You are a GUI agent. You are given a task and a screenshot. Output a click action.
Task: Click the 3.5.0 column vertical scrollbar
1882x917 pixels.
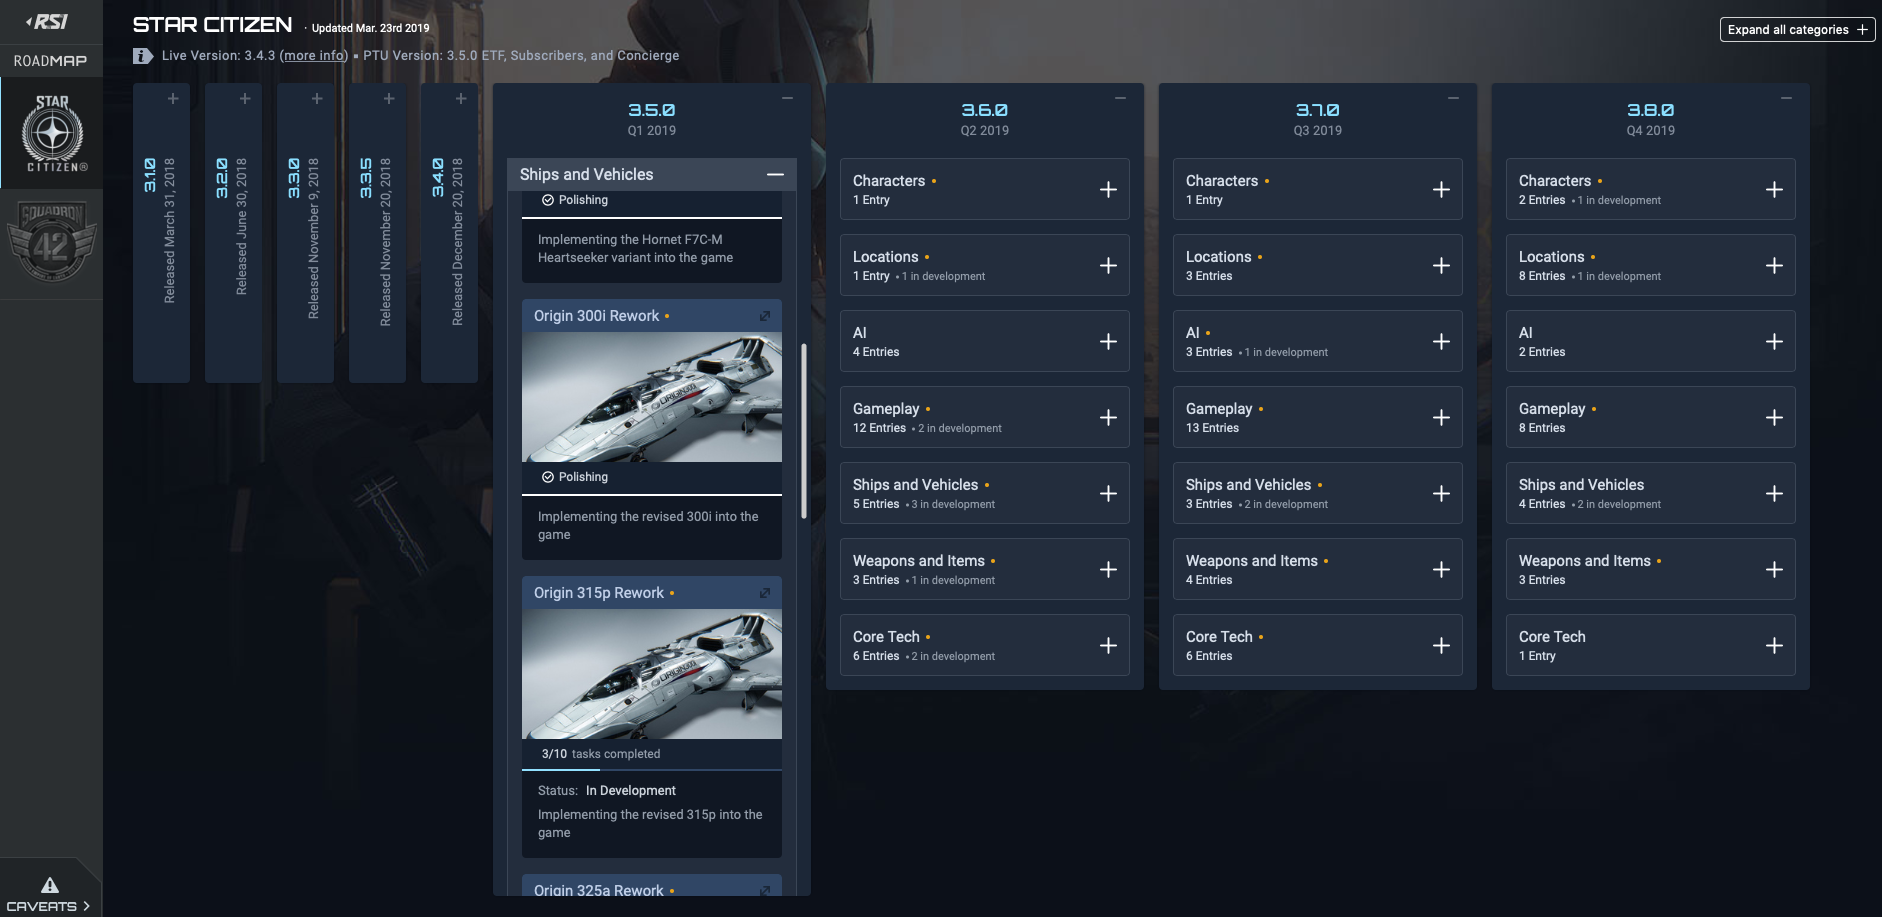click(x=804, y=431)
